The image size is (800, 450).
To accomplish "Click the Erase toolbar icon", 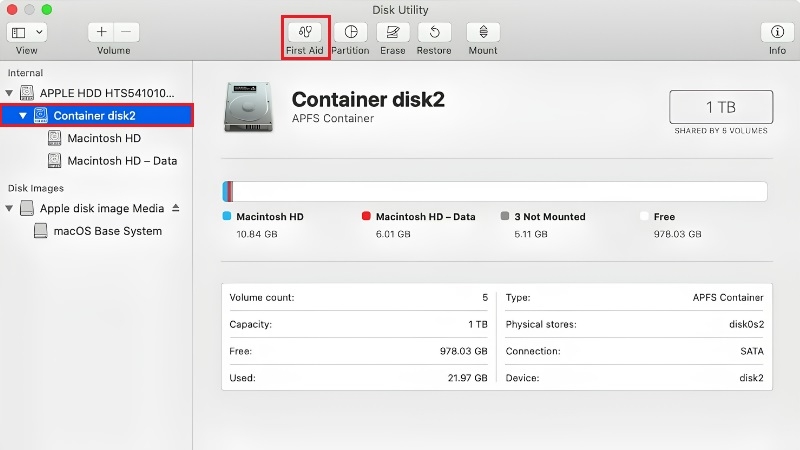I will coord(392,32).
